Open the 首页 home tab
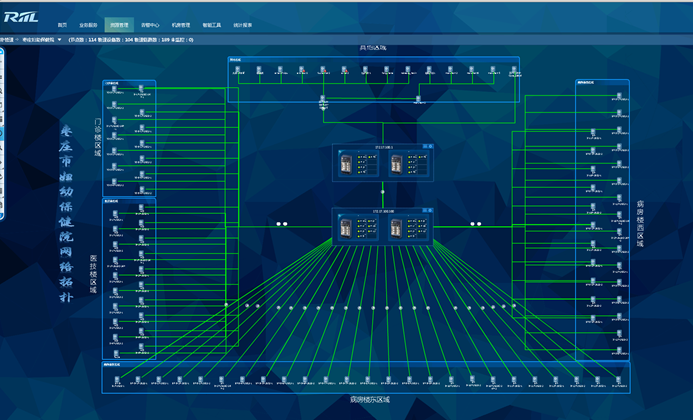 pyautogui.click(x=63, y=23)
